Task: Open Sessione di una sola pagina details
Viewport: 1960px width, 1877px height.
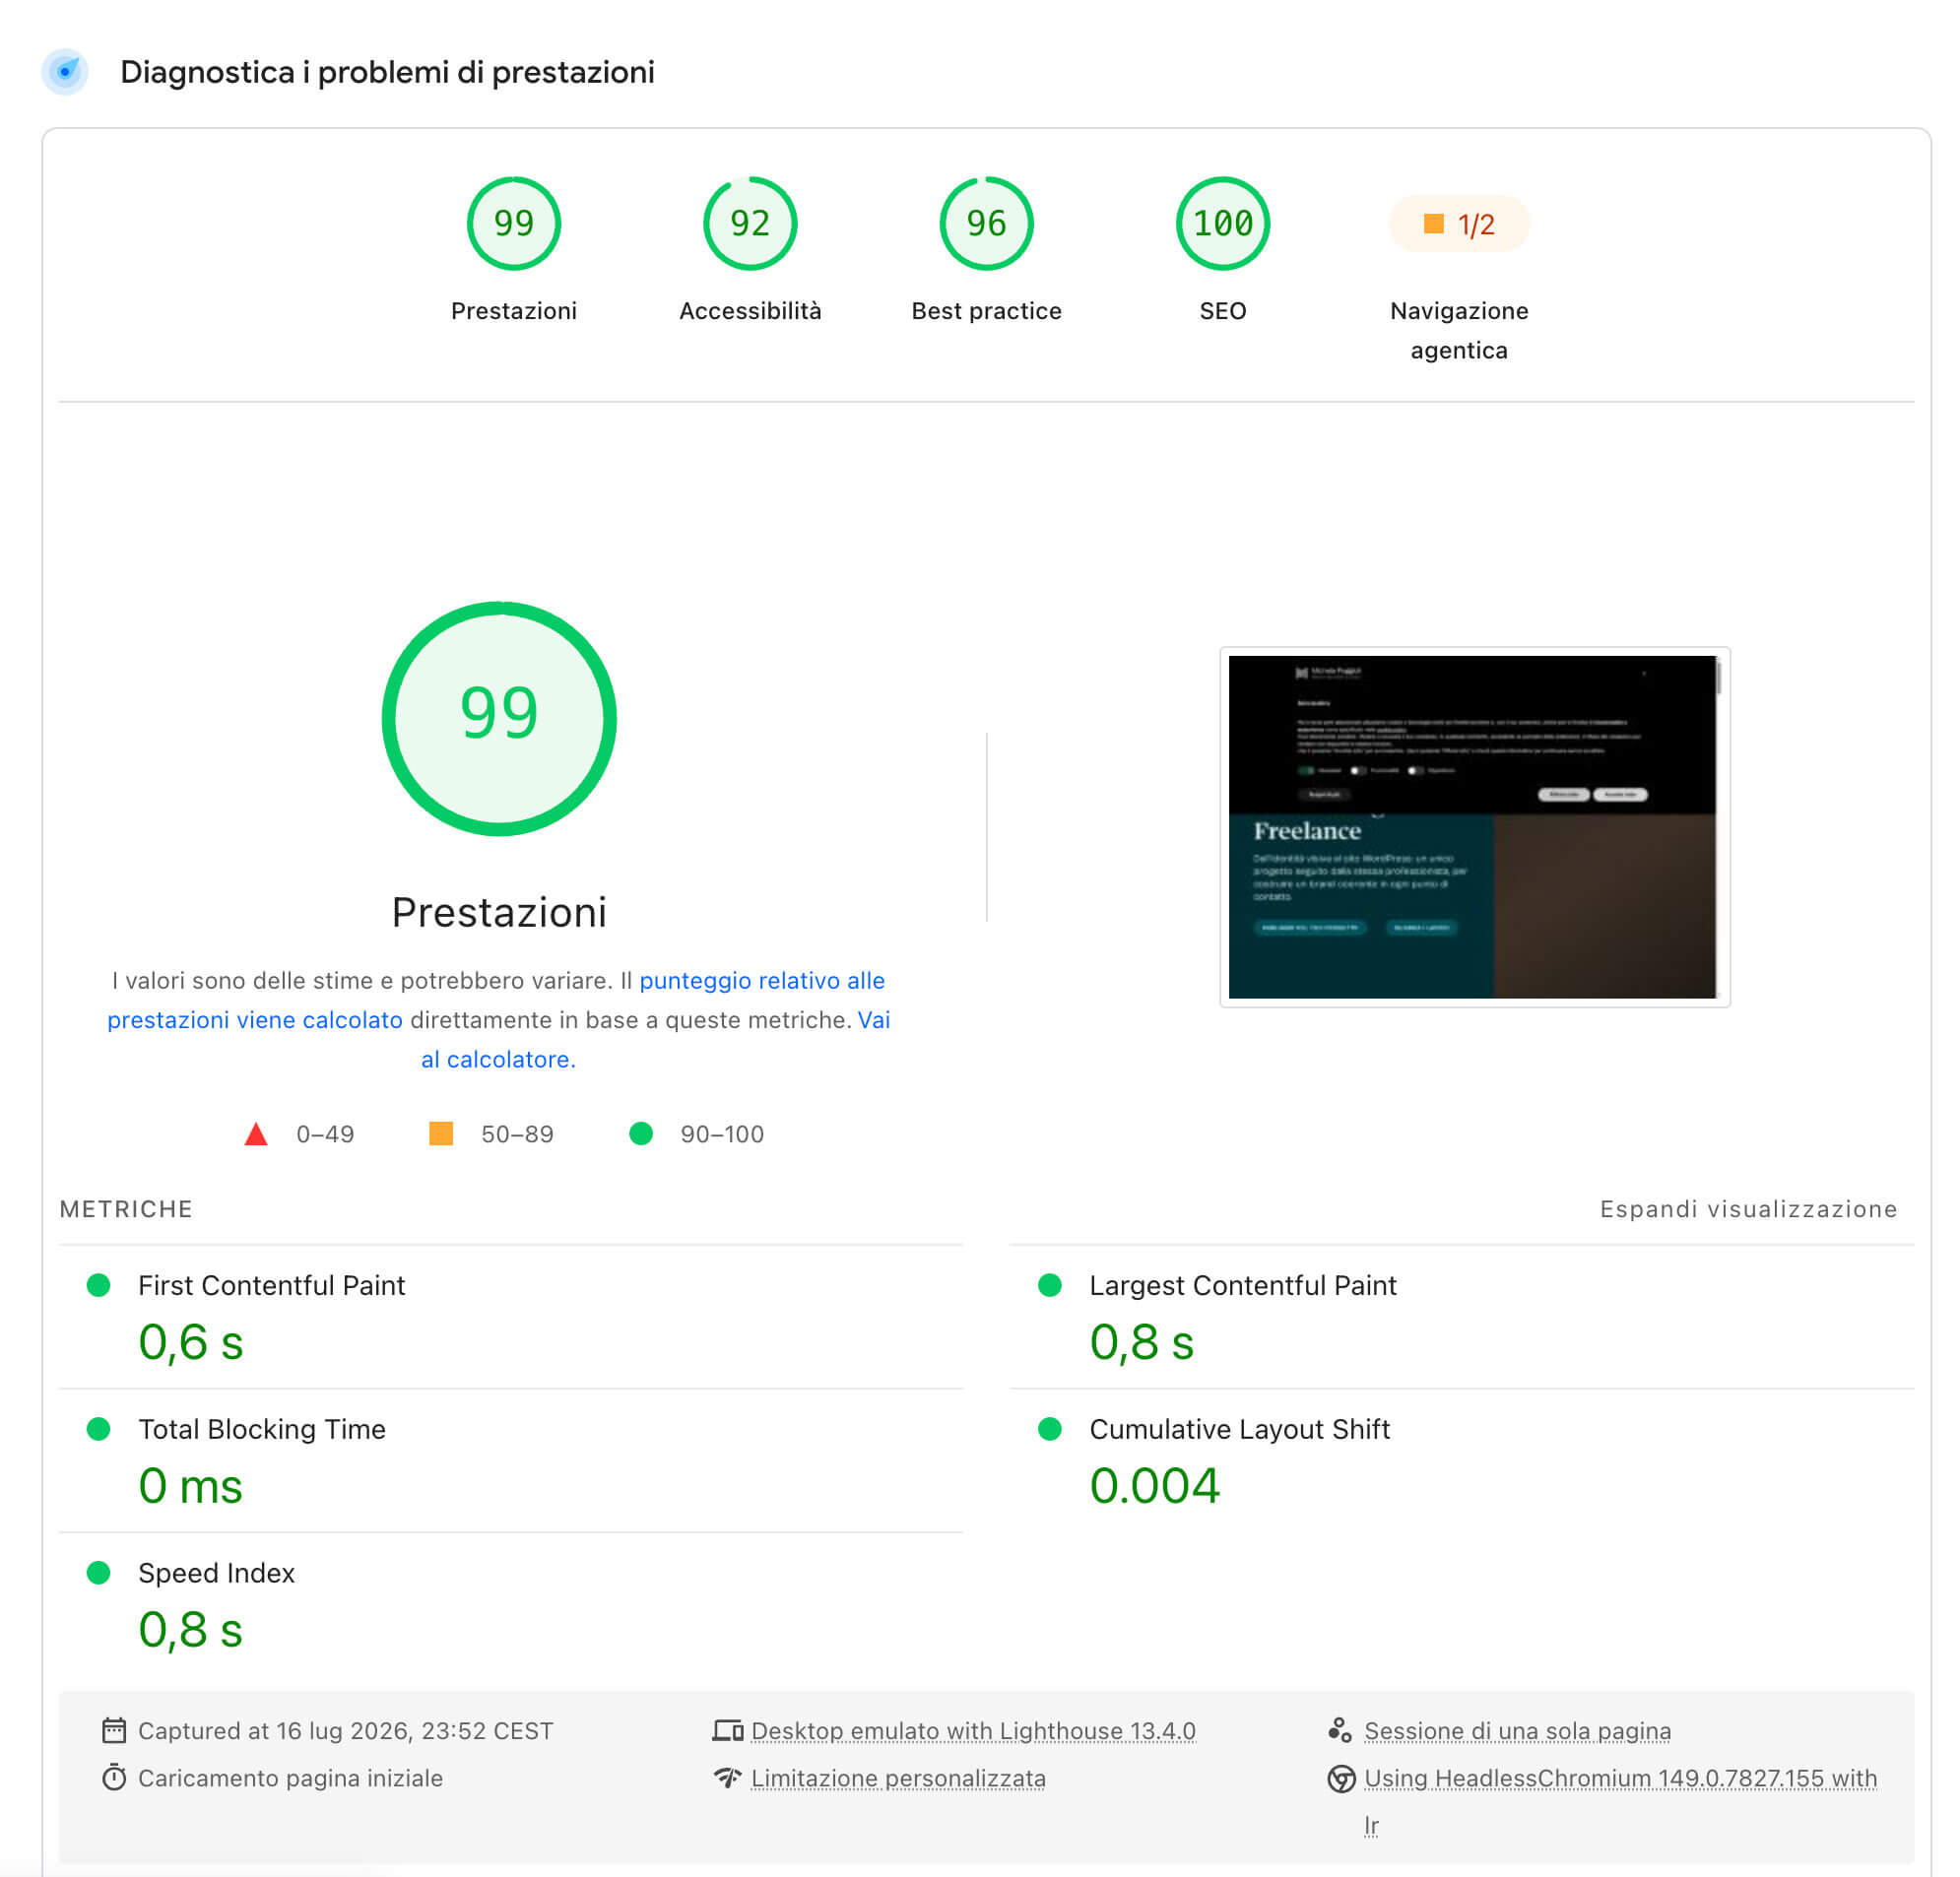Action: 1517,1731
